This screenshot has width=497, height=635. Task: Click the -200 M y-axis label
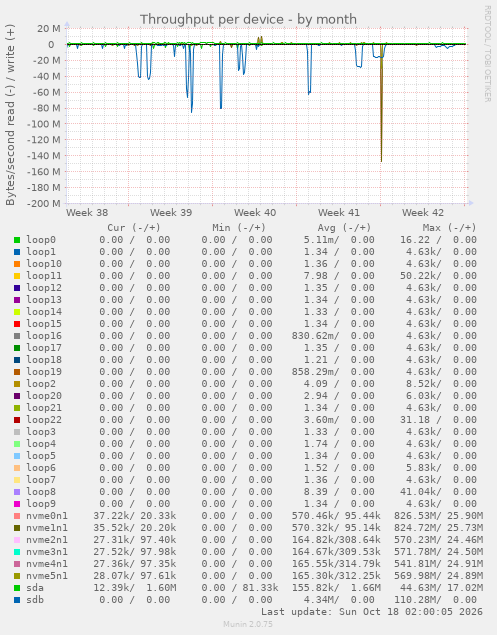[x=43, y=203]
